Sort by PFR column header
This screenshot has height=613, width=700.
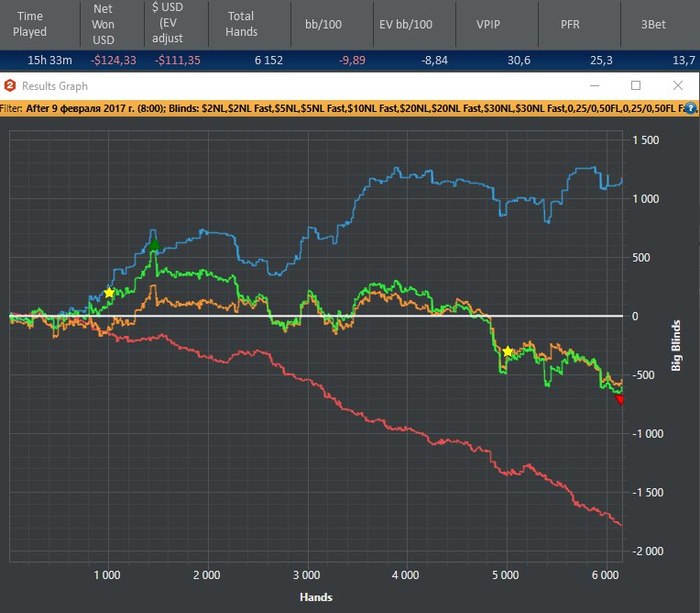coord(570,25)
